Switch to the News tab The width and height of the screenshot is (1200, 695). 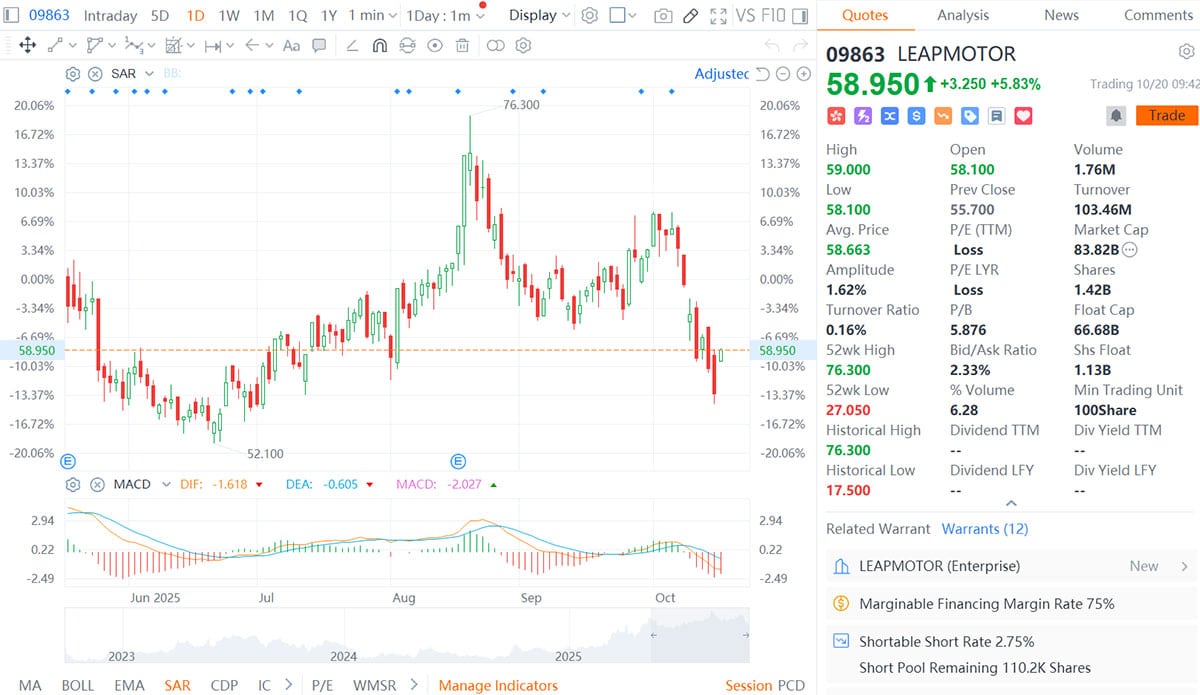pos(1060,15)
